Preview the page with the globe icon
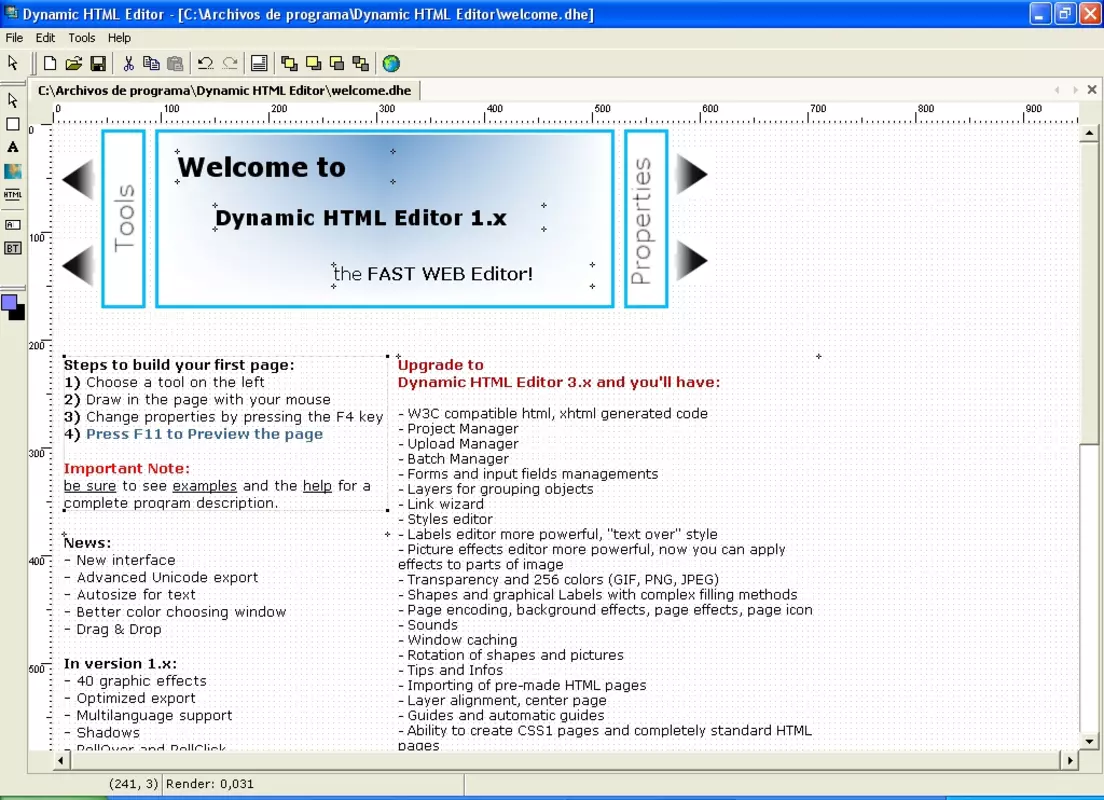This screenshot has width=1104, height=800. 391,63
